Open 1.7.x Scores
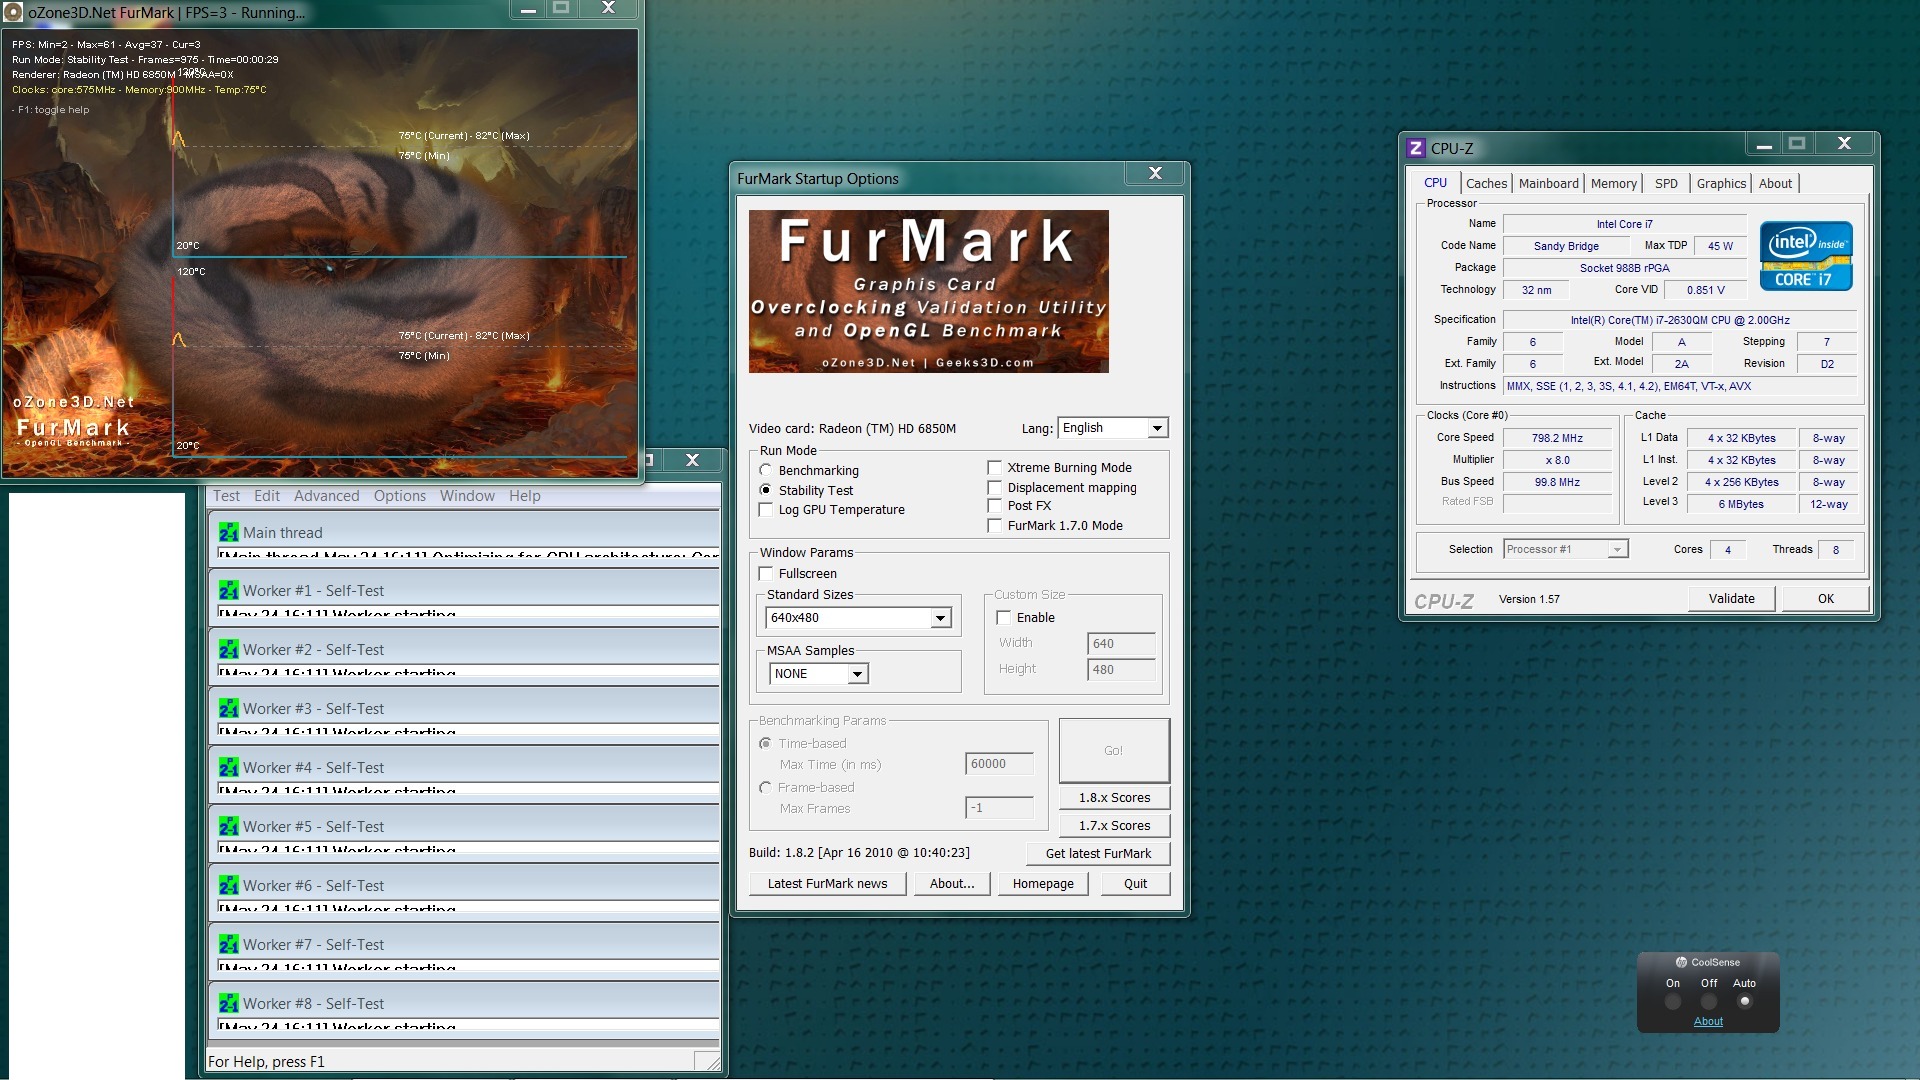The width and height of the screenshot is (1920, 1080). 1114,826
